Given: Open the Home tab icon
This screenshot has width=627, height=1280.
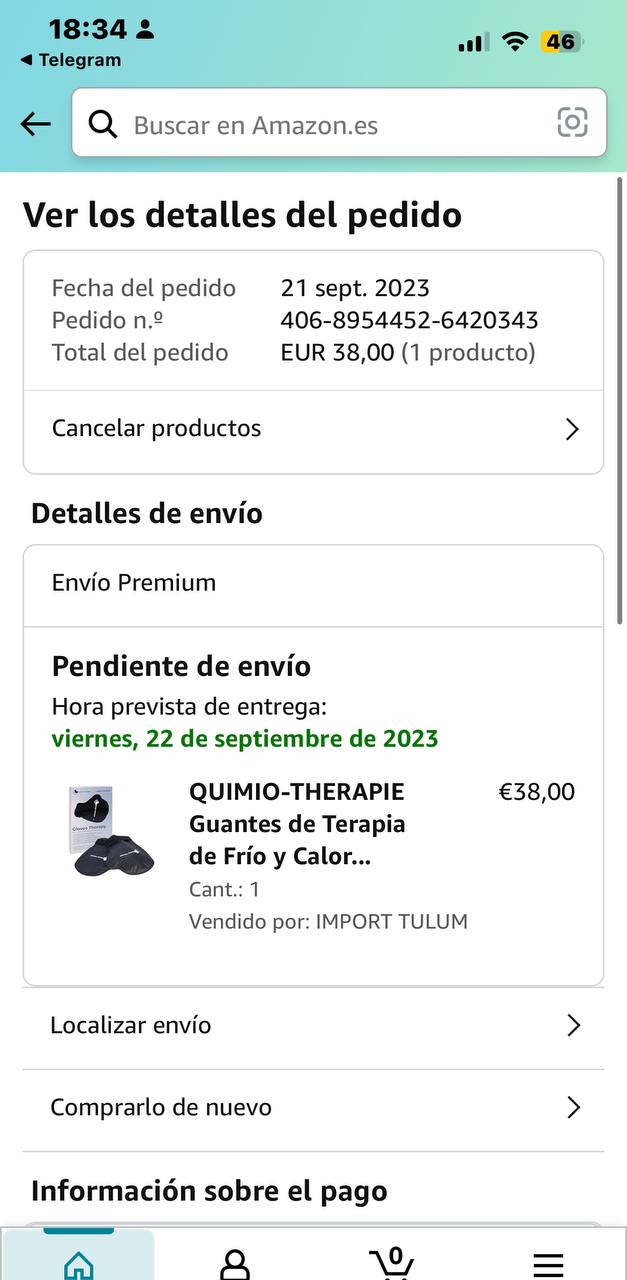Looking at the screenshot, I should point(78,1262).
